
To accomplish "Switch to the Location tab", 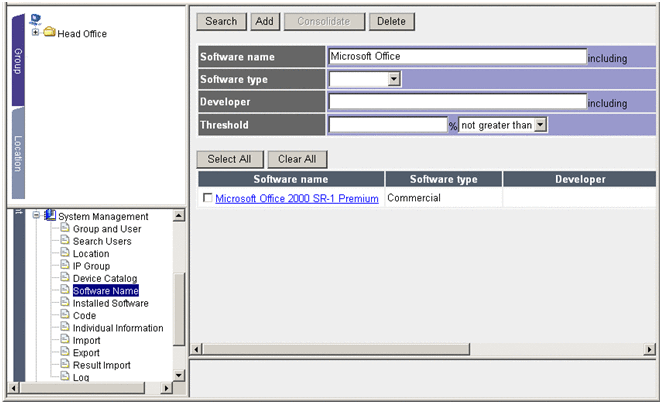I will (x=18, y=153).
